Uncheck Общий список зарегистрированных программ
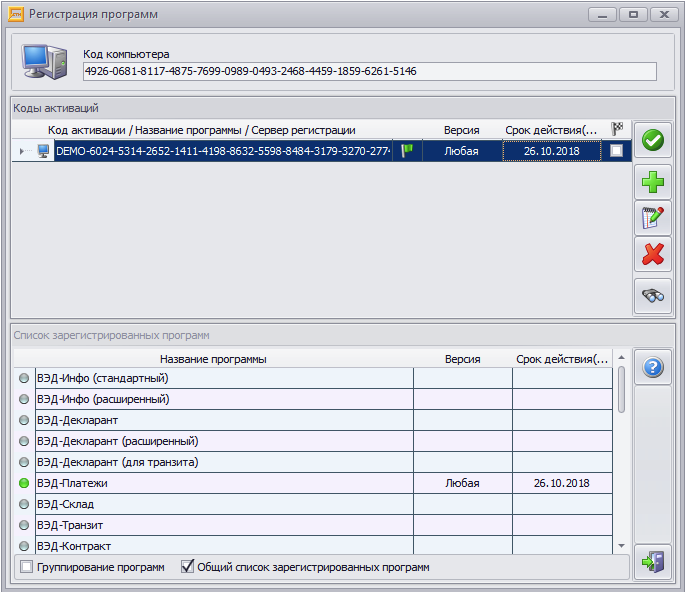 [x=187, y=567]
